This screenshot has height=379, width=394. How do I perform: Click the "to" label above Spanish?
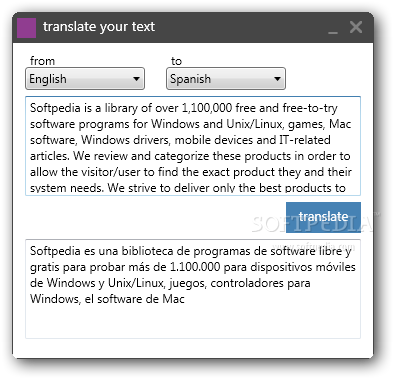176,61
